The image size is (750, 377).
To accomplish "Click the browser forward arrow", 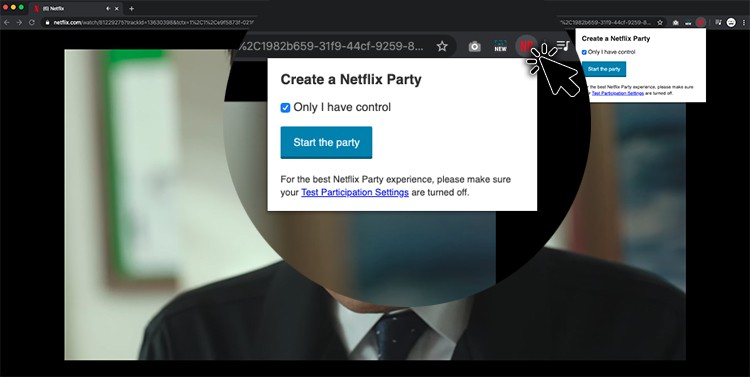I will click(19, 22).
